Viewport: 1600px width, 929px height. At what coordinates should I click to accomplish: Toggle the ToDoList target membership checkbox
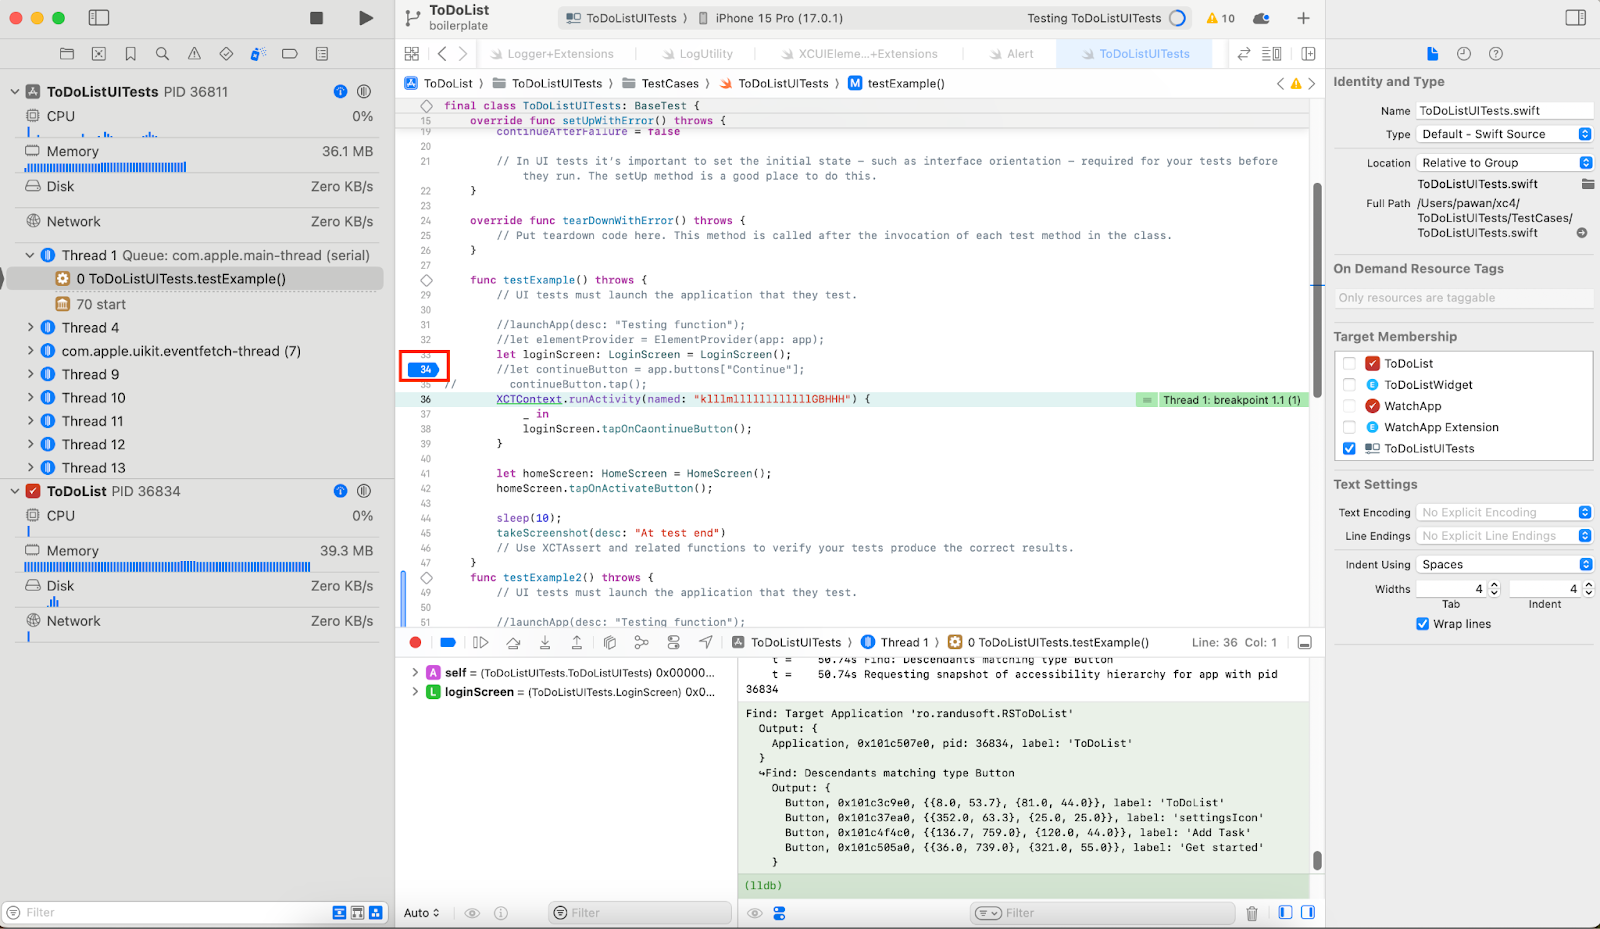1349,364
